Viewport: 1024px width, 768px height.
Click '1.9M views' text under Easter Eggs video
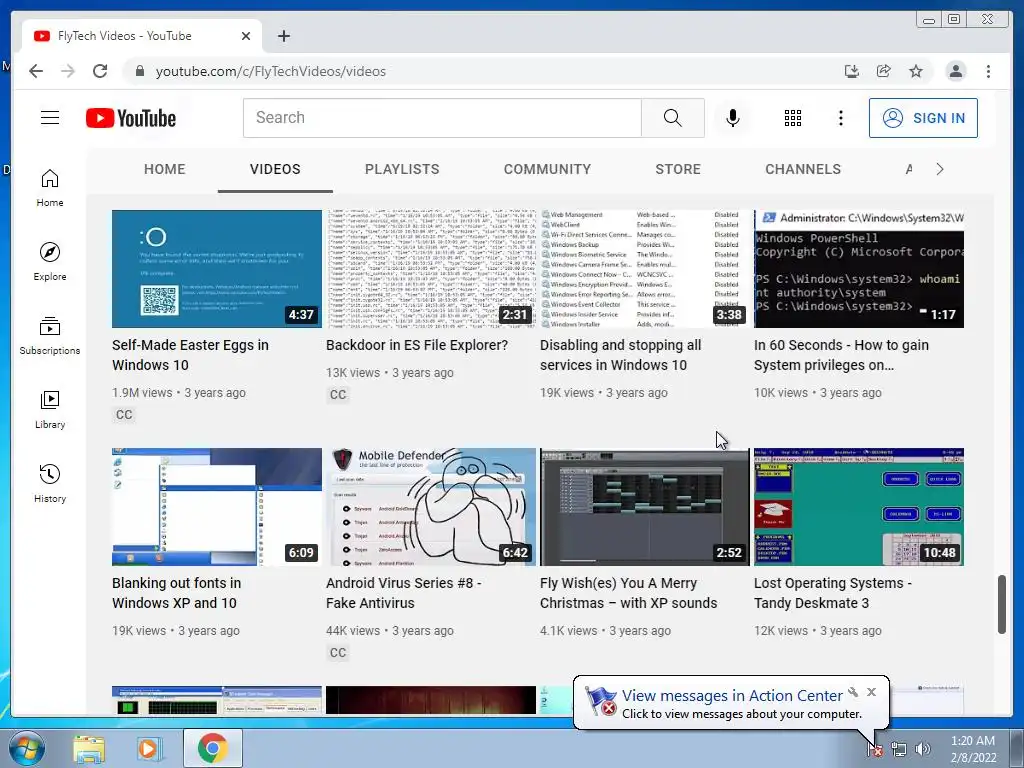point(142,392)
